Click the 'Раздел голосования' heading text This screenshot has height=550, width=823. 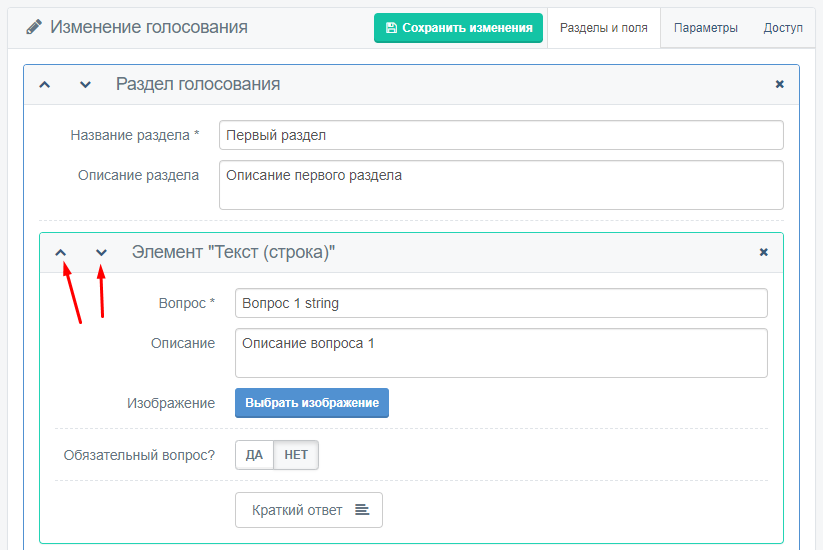coord(198,84)
